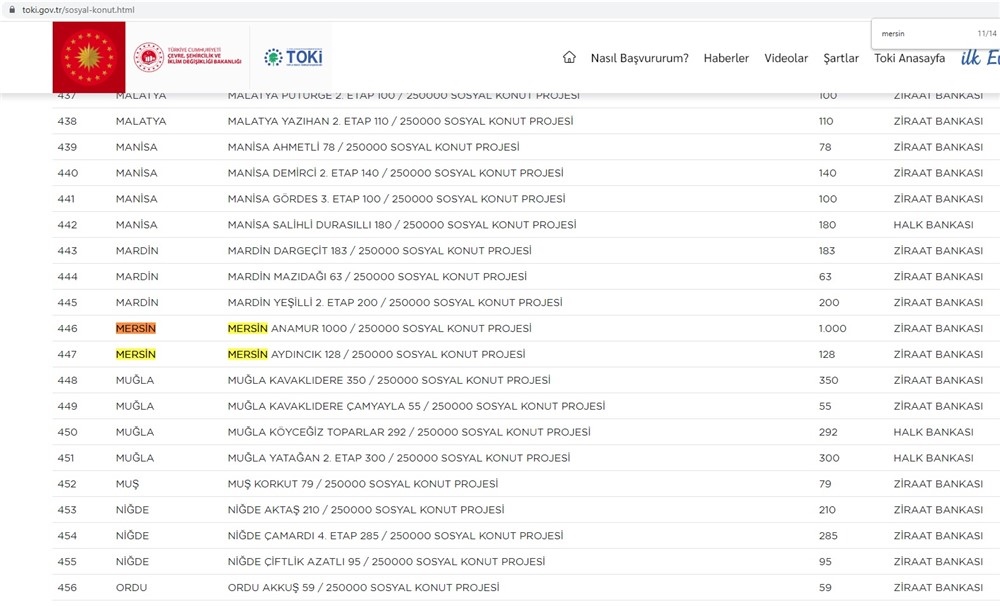
Task: Open the Nasıl Başvururum? menu item
Action: pos(639,58)
